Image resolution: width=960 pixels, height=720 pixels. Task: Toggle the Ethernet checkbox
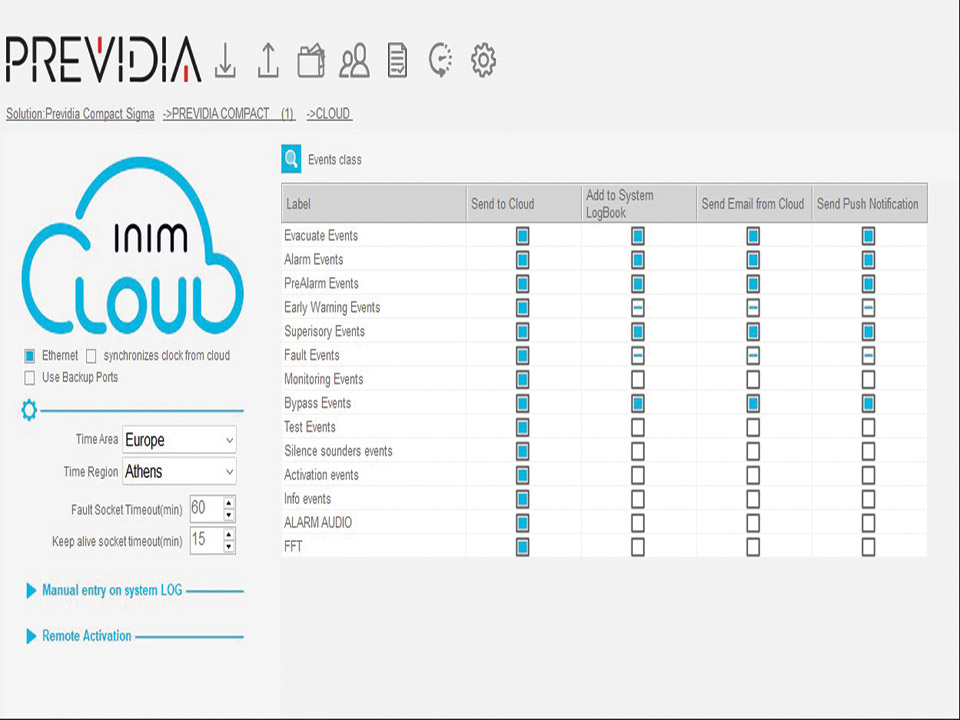point(29,356)
